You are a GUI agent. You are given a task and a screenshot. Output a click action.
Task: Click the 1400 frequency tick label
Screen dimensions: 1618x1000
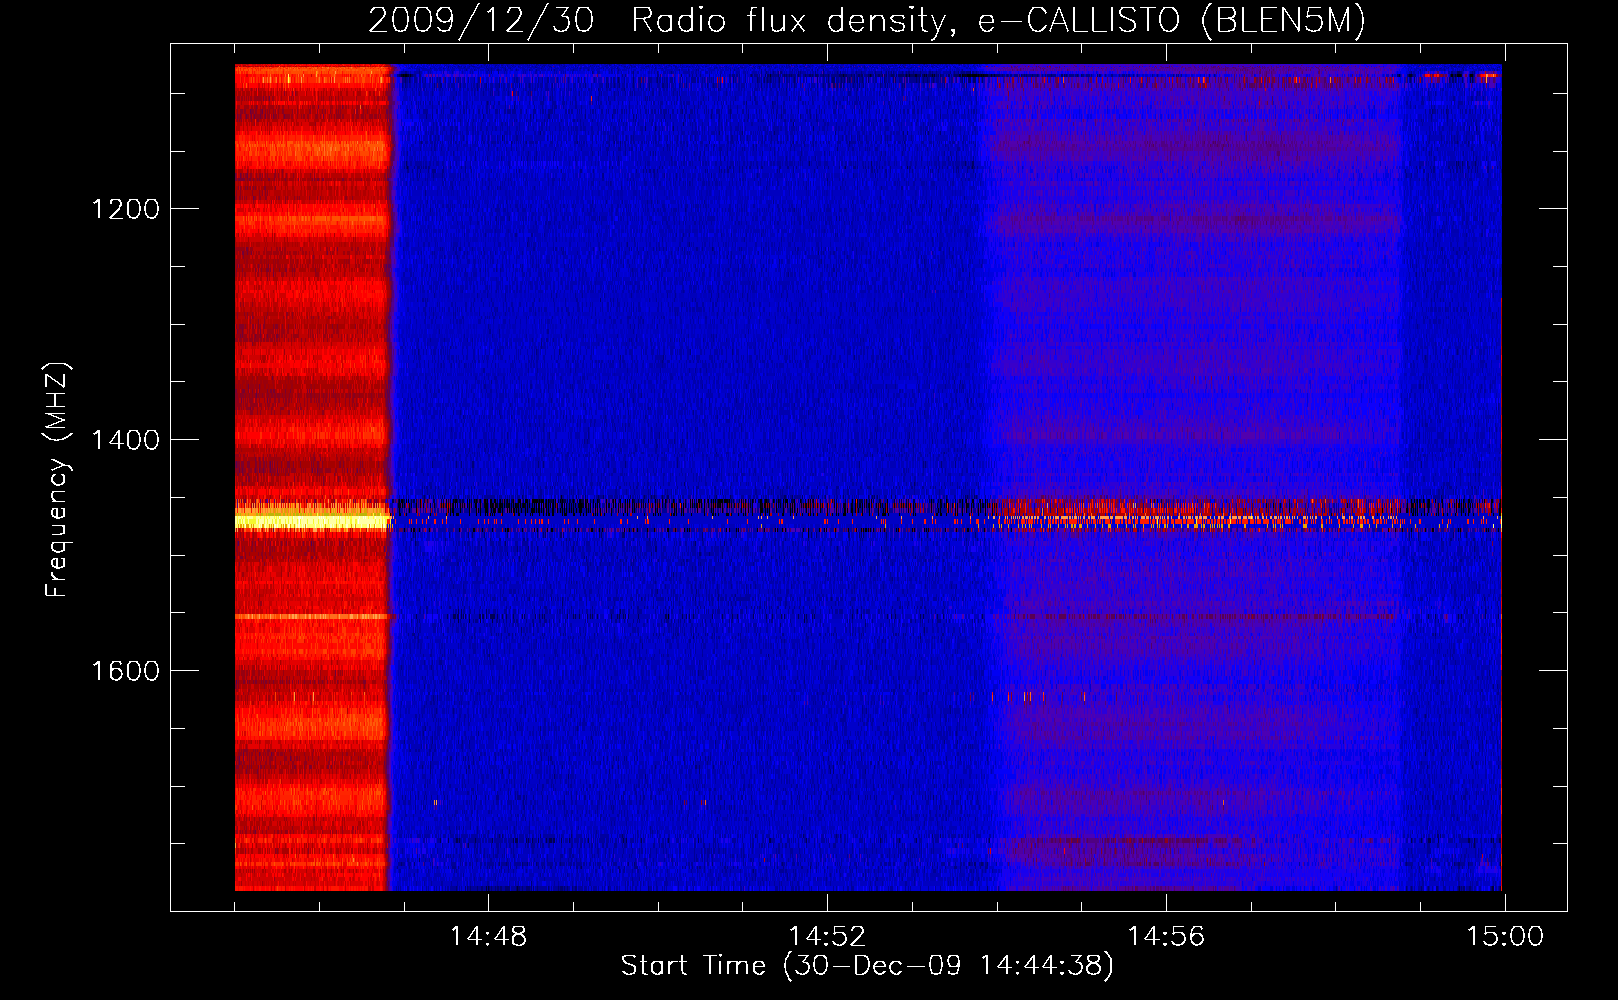(125, 440)
